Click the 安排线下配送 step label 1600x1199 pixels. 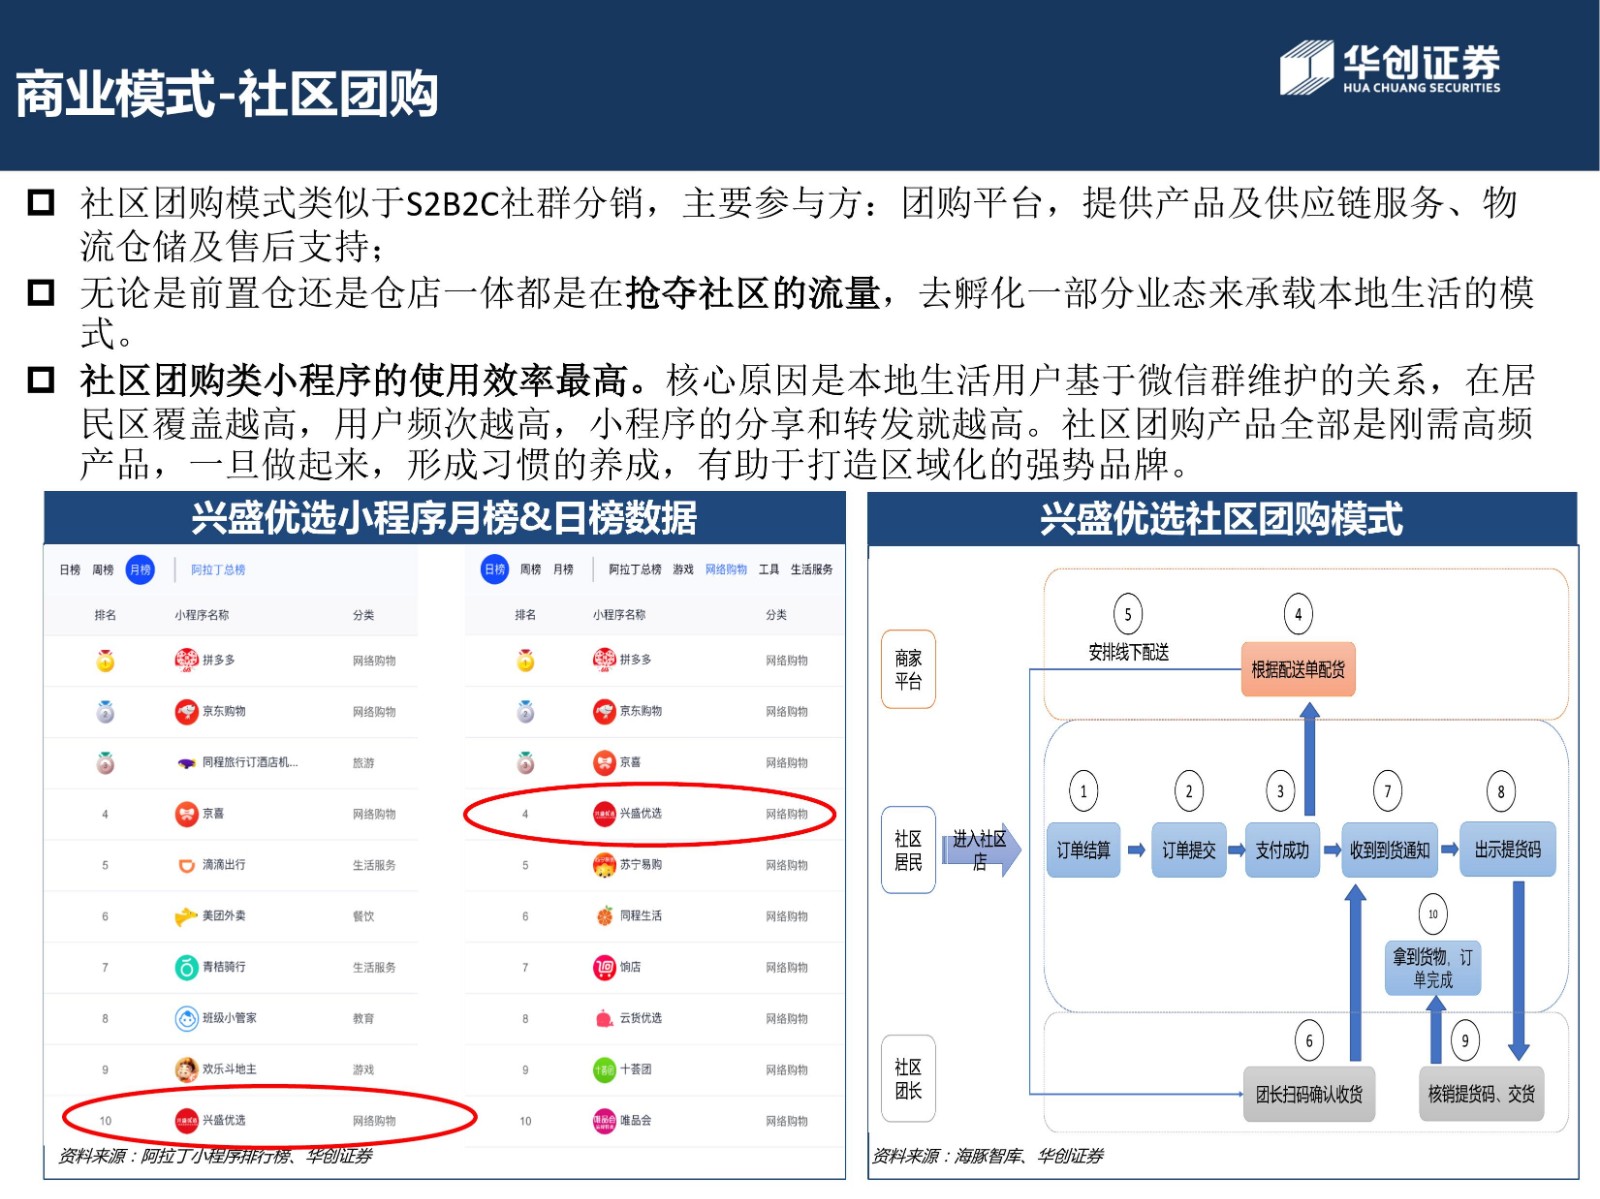point(1129,653)
